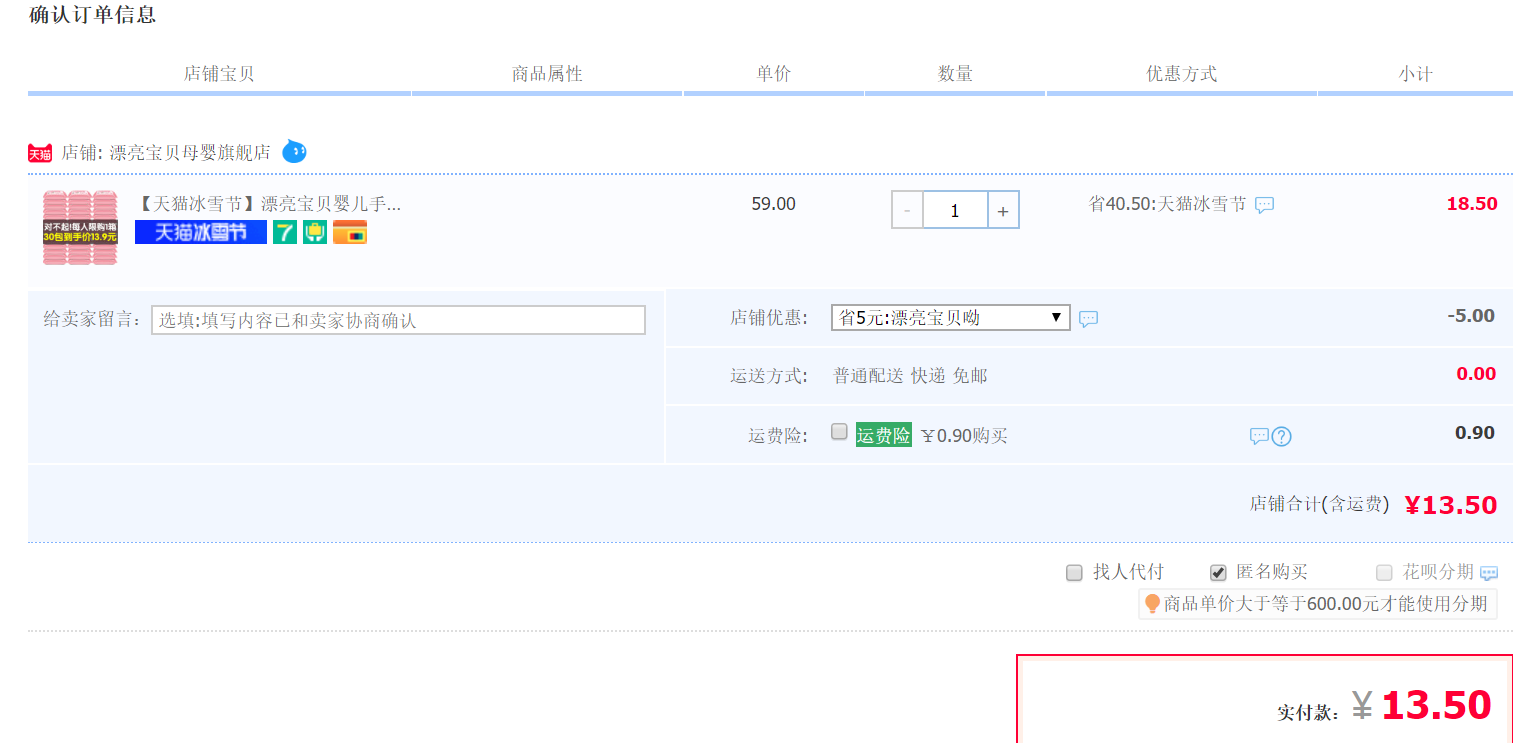Open the 漂亮宝贝婴儿手 product title link
The image size is (1529, 743).
click(x=267, y=204)
